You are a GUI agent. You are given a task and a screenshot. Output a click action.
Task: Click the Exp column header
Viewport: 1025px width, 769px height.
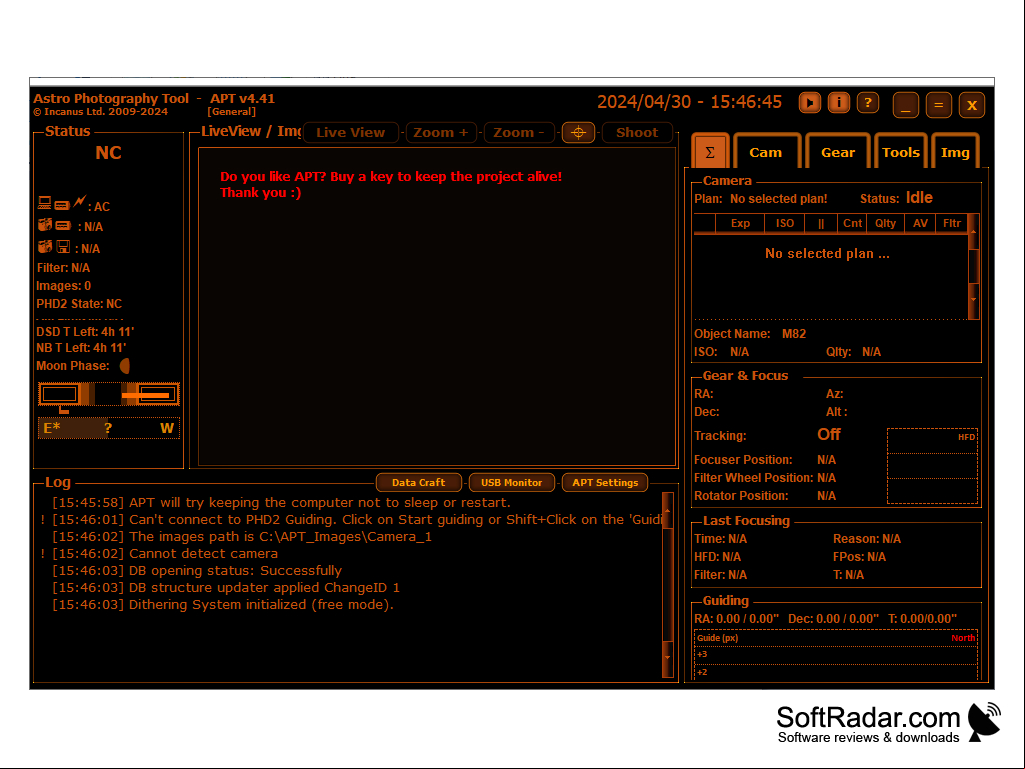tap(740, 223)
